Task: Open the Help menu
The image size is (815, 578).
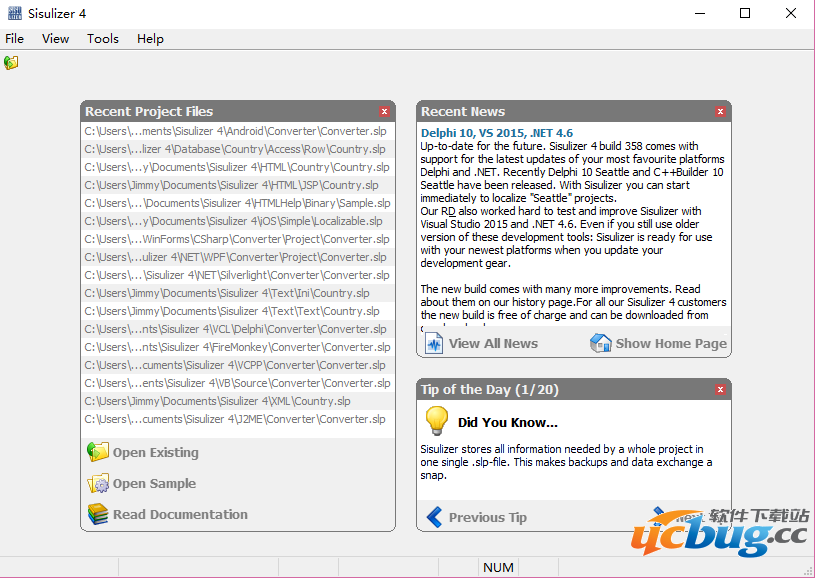Action: 150,39
